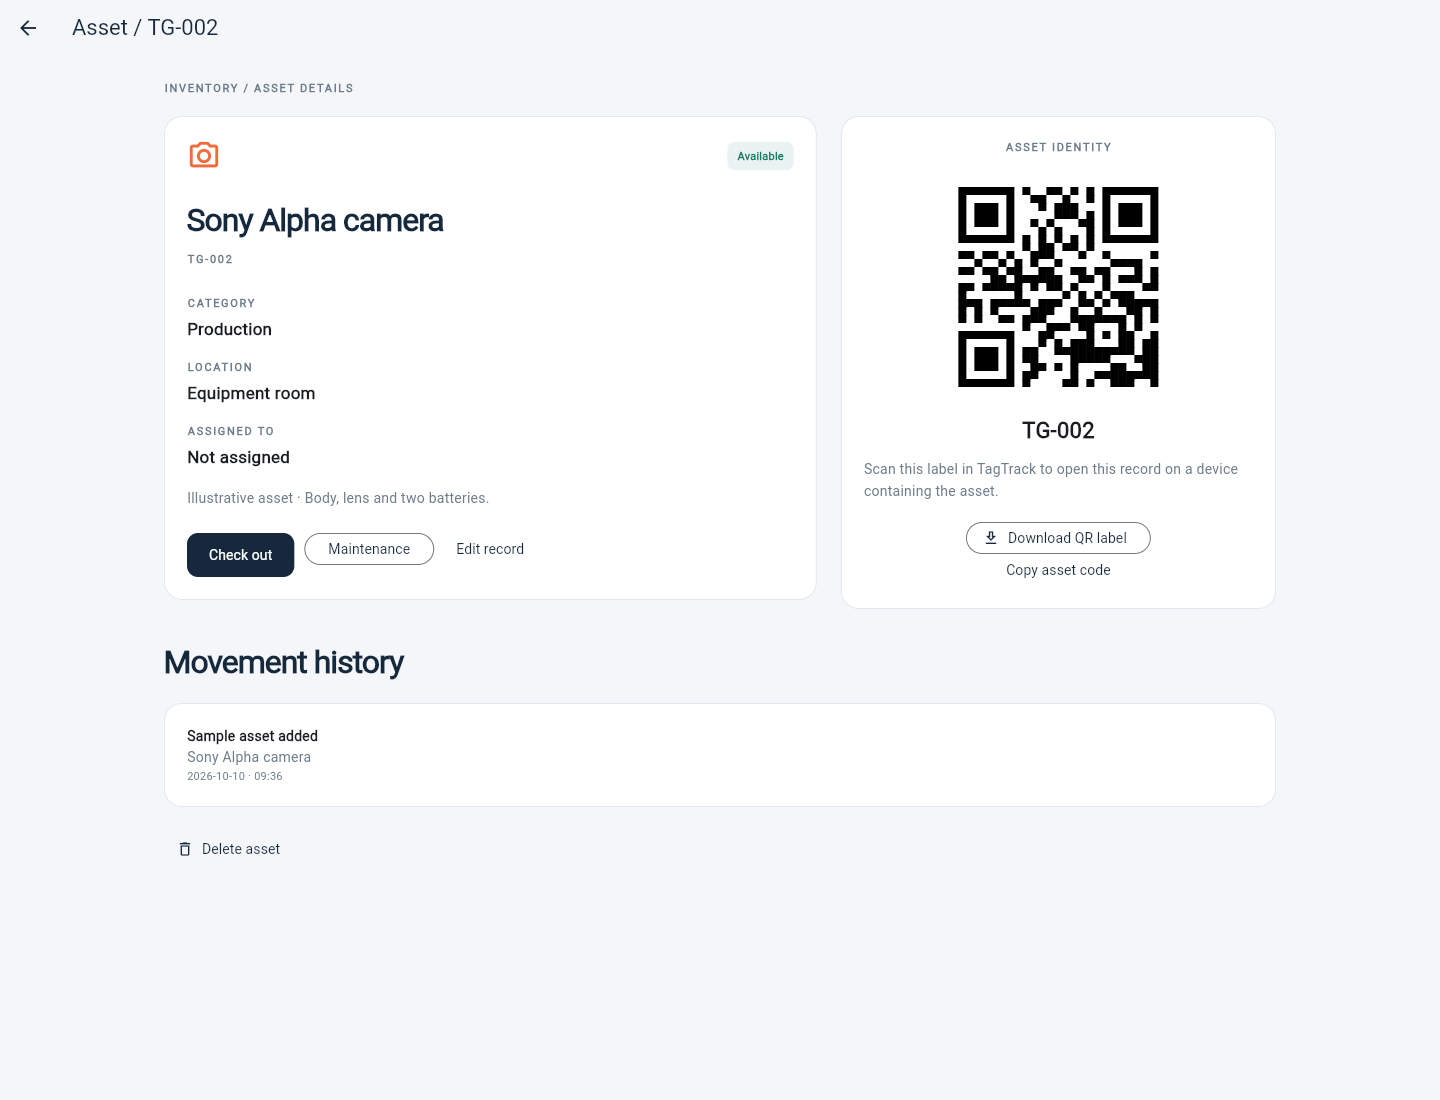
Task: Click the TG-002 code below the camera name
Action: point(210,259)
